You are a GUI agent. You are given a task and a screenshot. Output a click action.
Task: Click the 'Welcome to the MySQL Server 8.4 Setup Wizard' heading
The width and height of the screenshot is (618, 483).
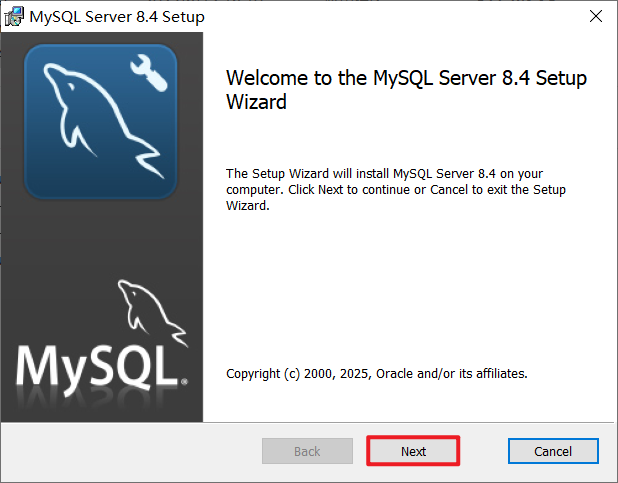[406, 90]
